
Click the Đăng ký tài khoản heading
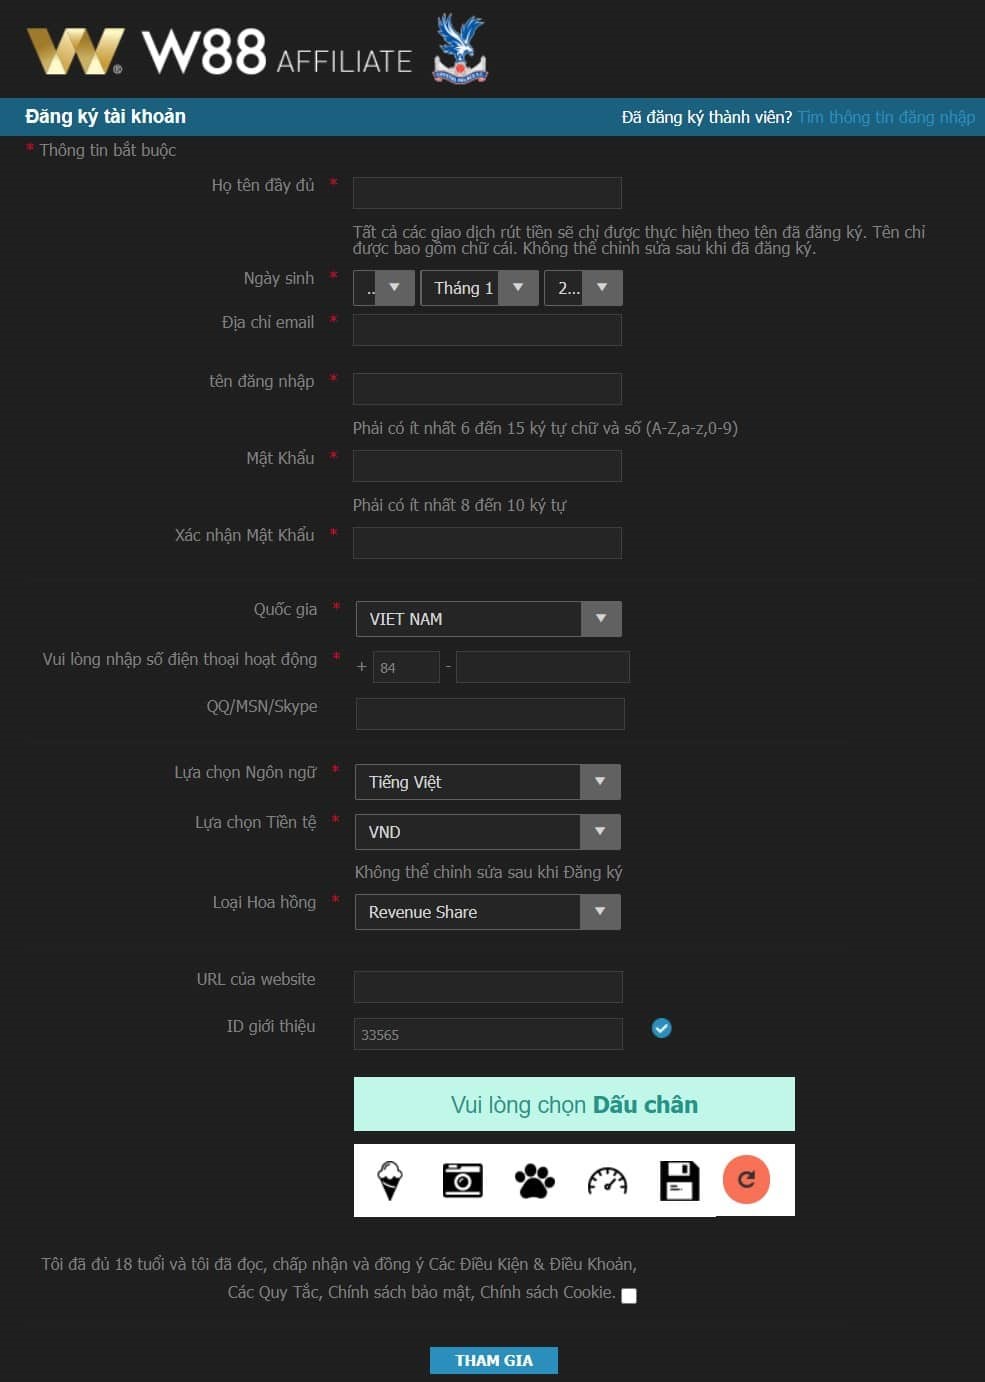pyautogui.click(x=106, y=116)
